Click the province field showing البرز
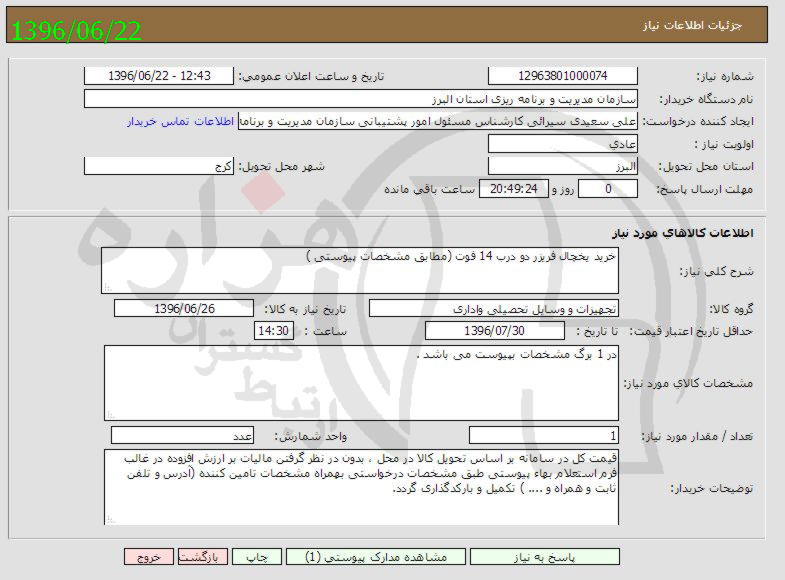 pos(563,166)
